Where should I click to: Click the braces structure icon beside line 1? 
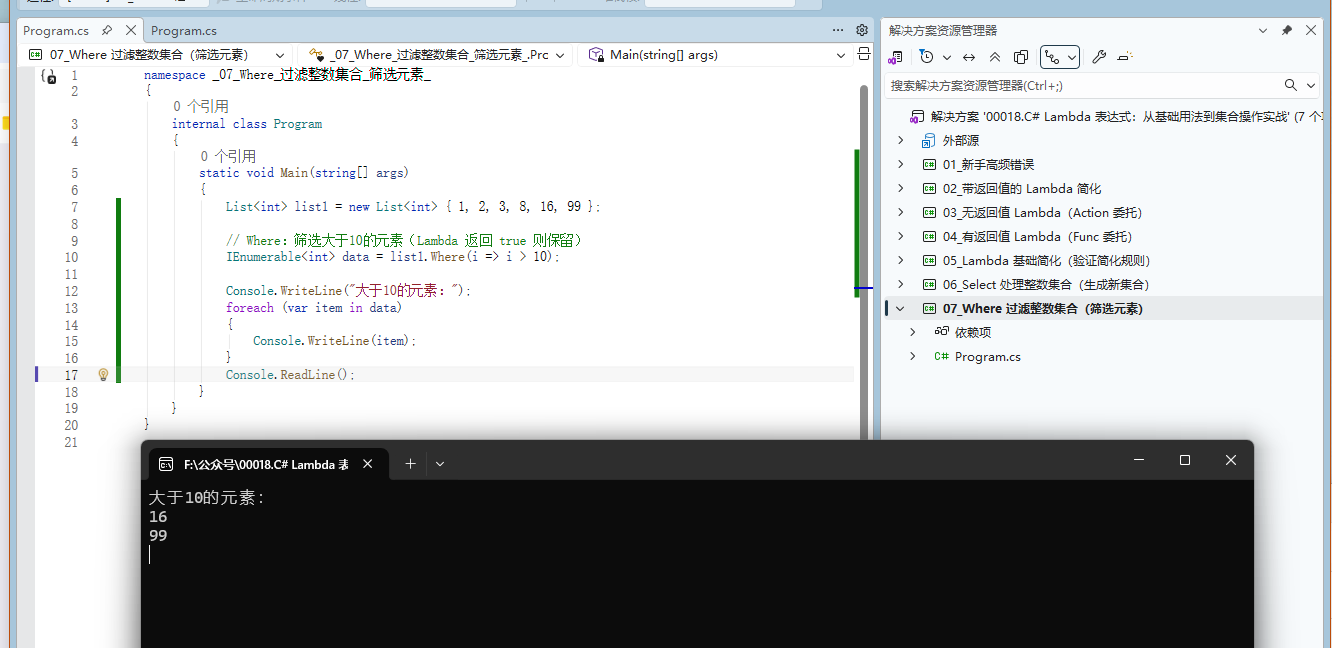pyautogui.click(x=48, y=76)
